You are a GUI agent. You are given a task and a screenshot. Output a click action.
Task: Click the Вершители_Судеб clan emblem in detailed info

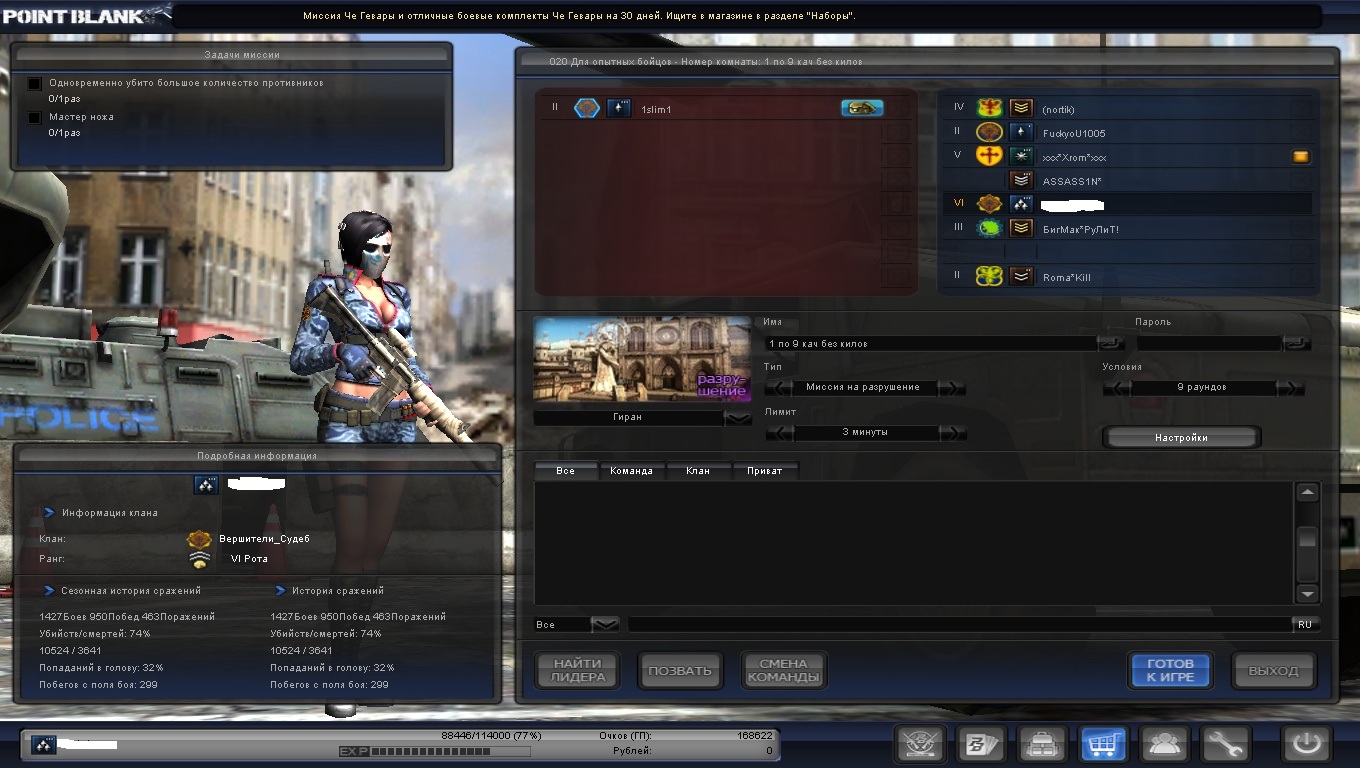(199, 539)
